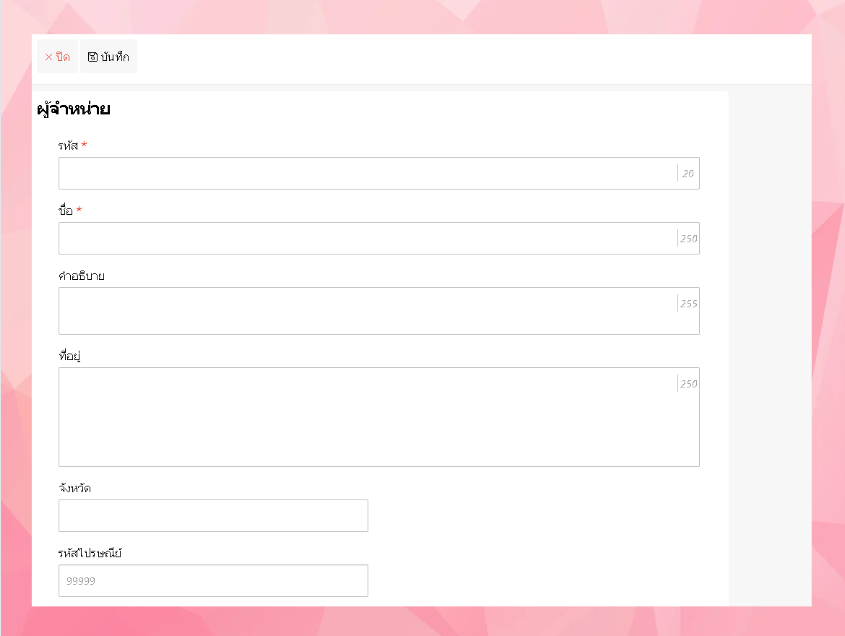Save the form with the บันทึก button

click(109, 57)
